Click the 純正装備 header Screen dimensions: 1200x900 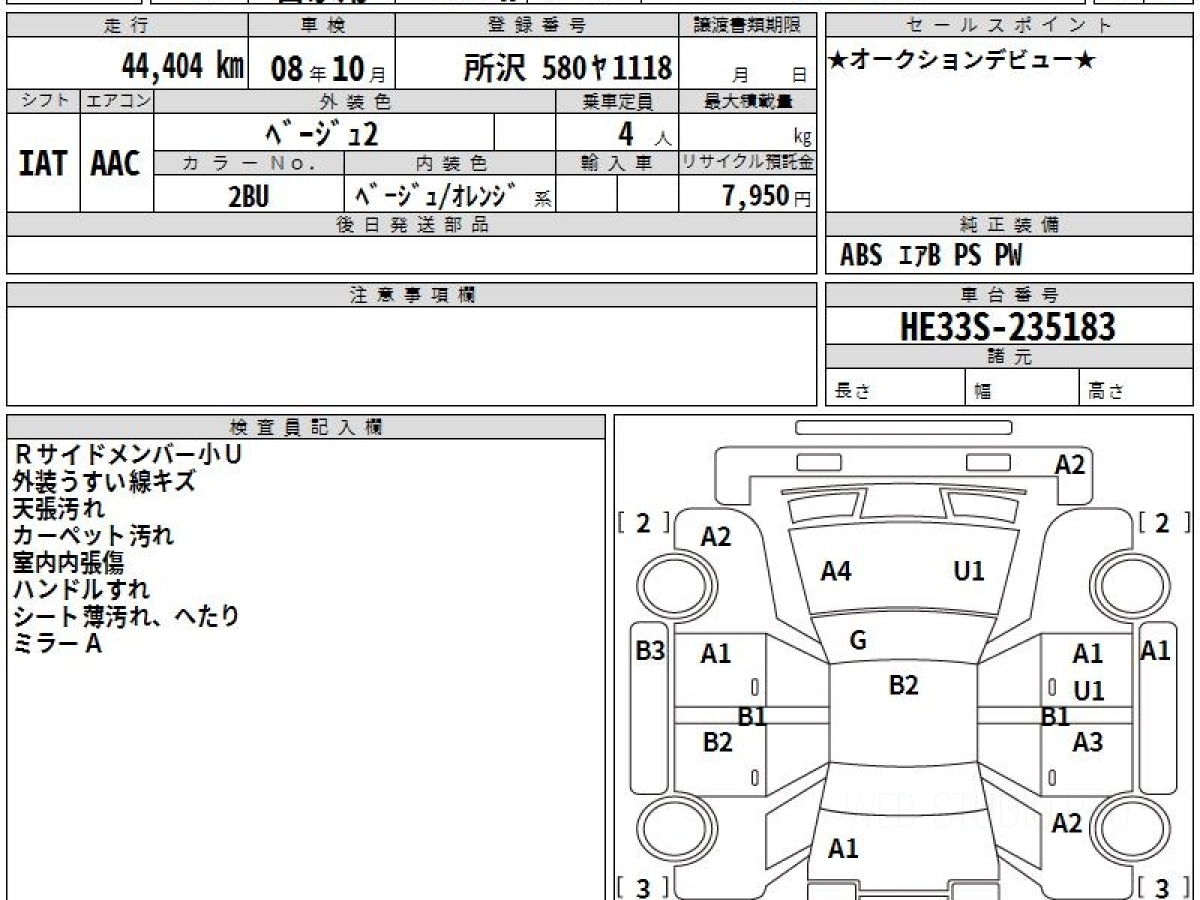pyautogui.click(x=1009, y=225)
